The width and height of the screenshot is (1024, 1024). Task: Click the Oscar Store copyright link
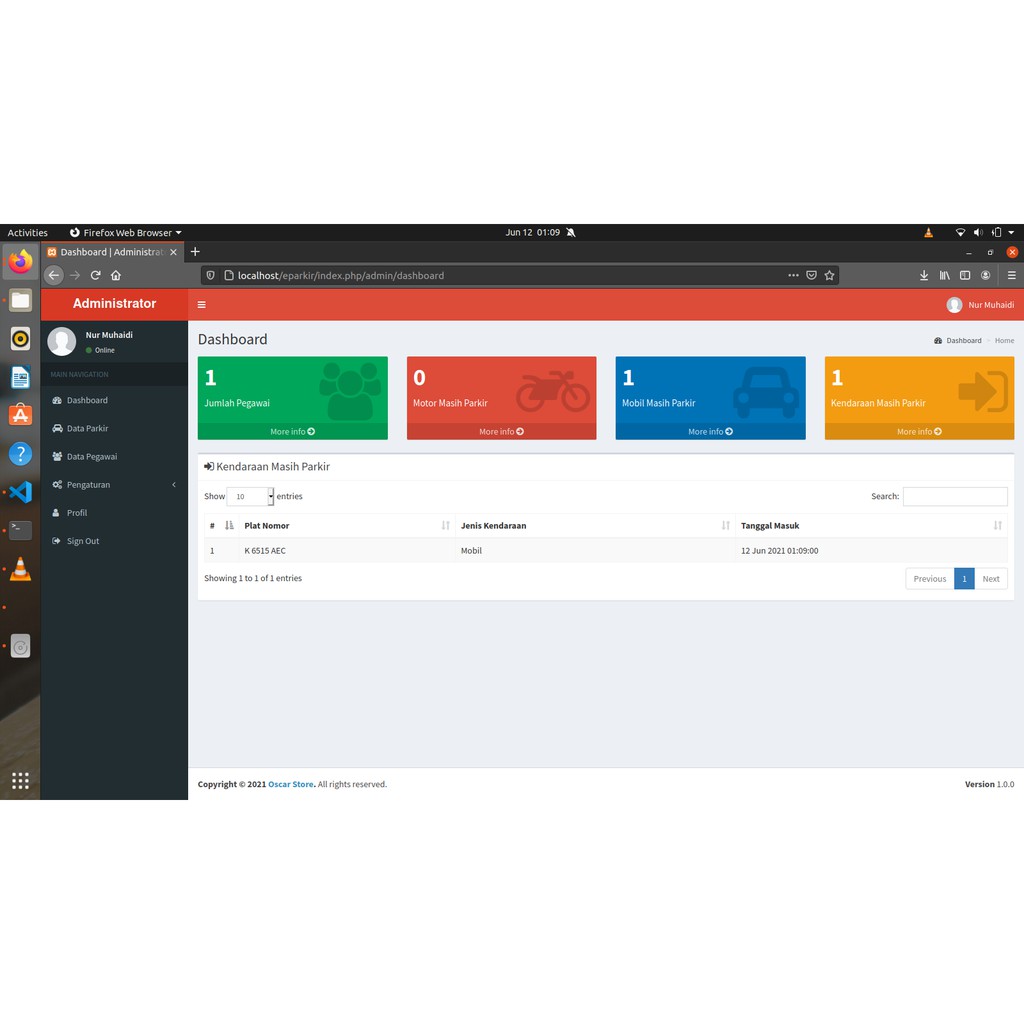coord(290,784)
